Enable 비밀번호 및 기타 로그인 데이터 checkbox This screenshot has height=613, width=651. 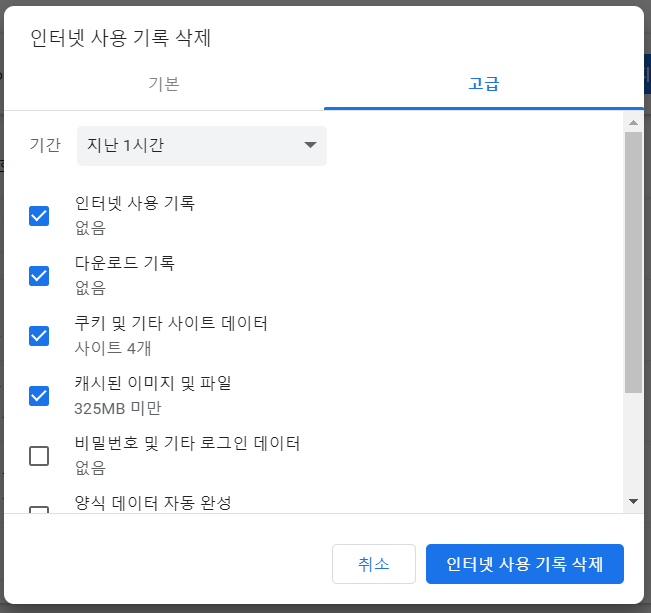(39, 456)
